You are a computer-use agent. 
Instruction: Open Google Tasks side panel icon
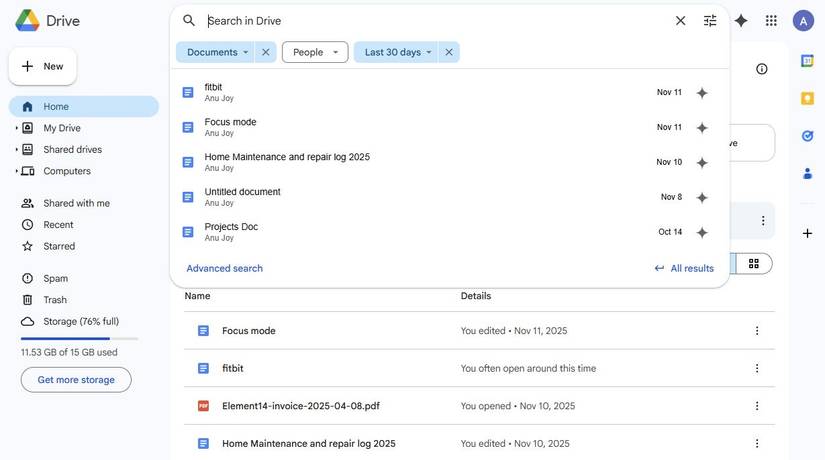807,136
